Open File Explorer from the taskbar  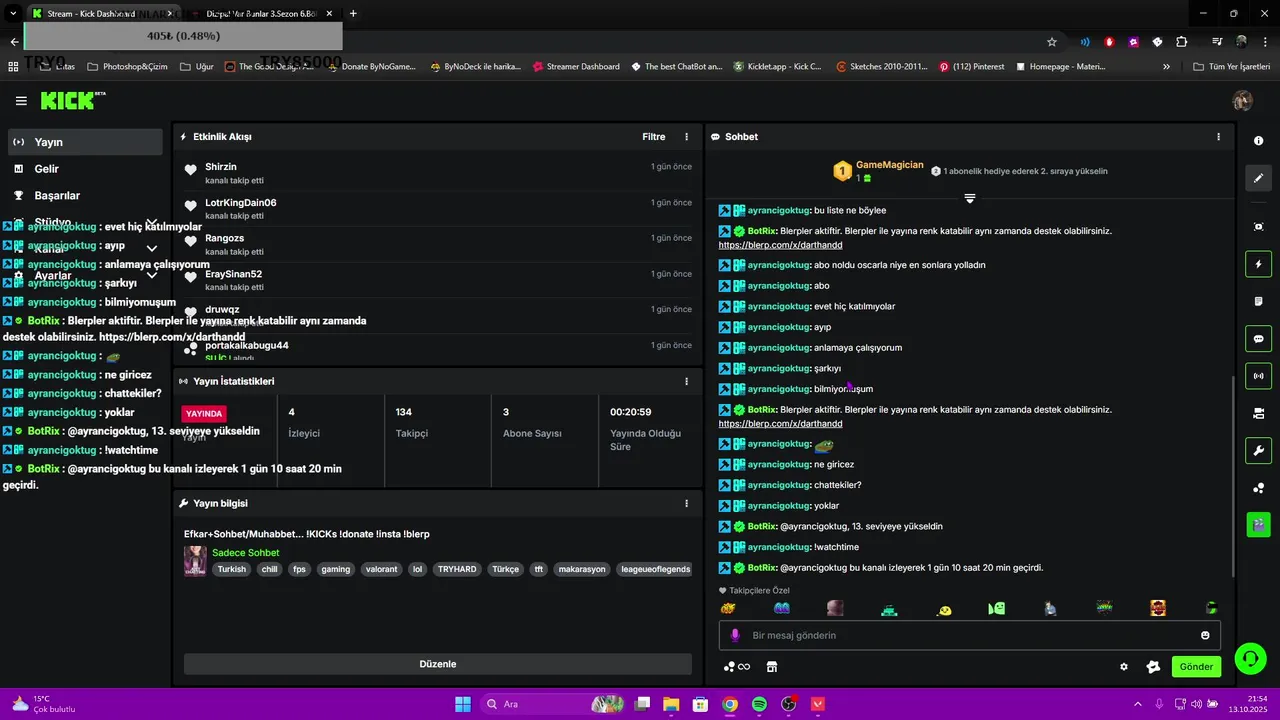point(671,704)
